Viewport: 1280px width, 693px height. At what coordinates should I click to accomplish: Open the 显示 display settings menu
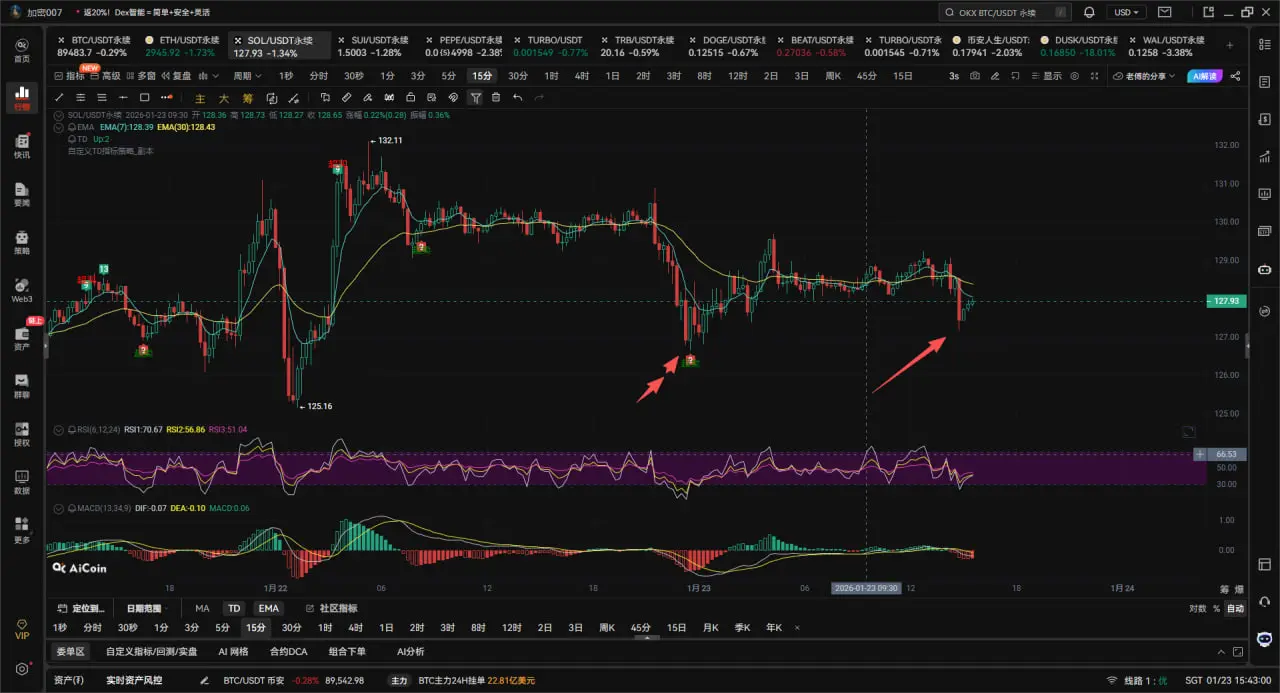pos(1047,76)
